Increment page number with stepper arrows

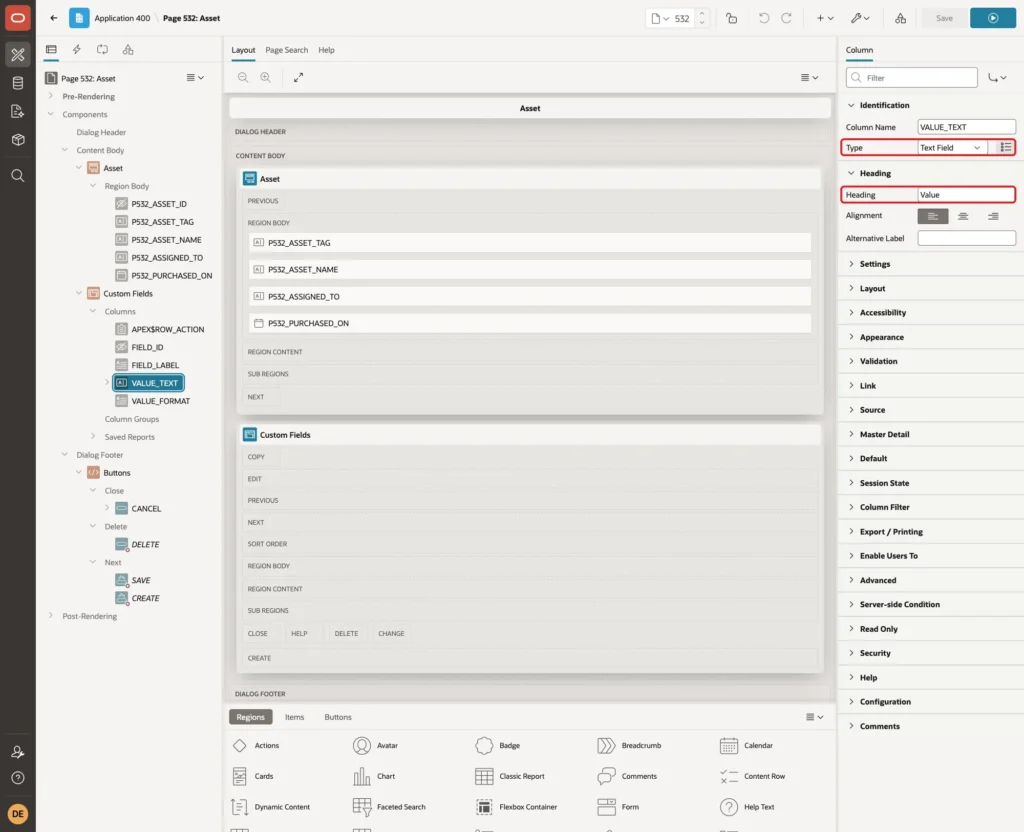702,14
